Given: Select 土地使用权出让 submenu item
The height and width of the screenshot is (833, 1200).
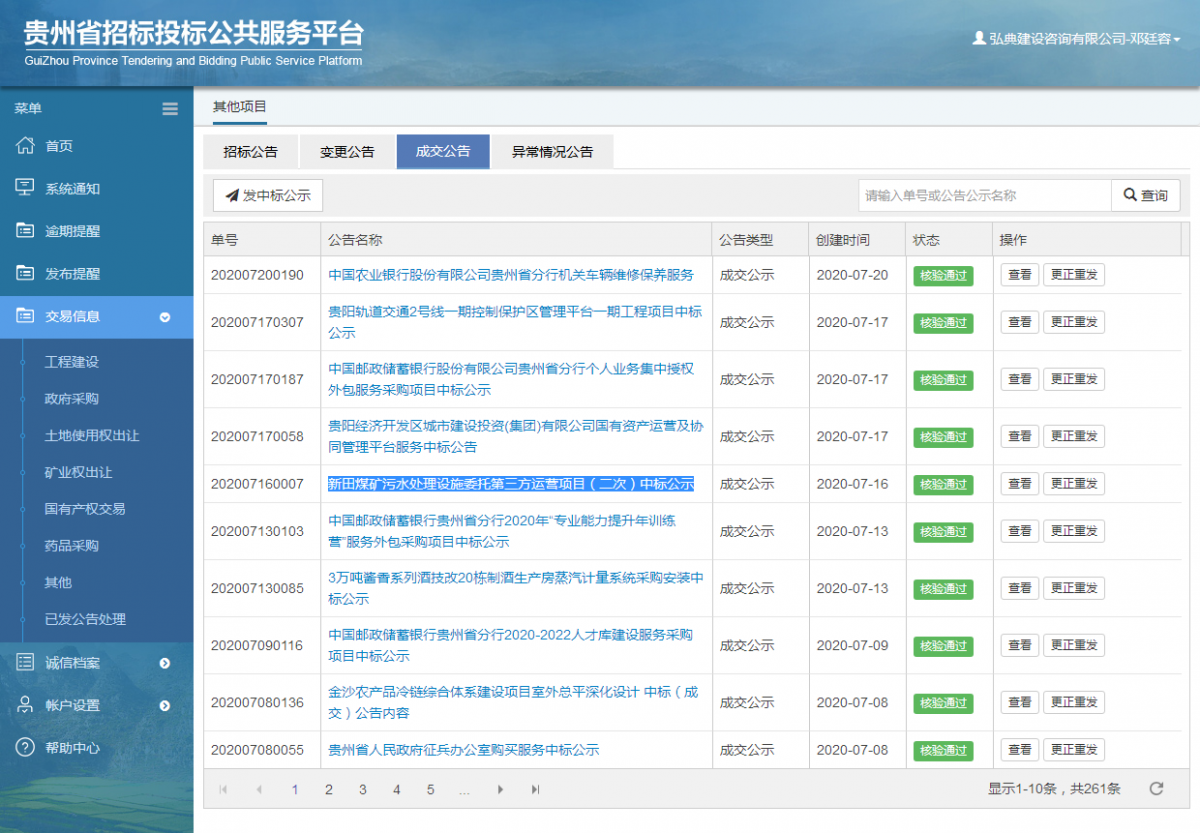Looking at the screenshot, I should click(x=92, y=436).
